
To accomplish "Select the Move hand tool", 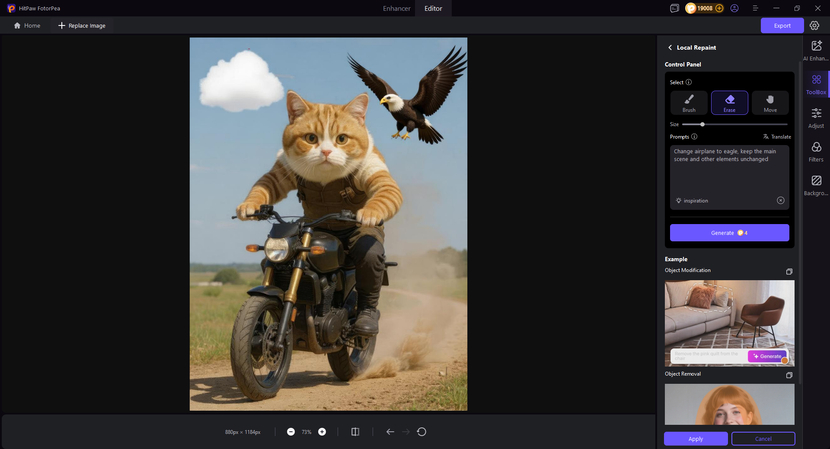I will (x=770, y=103).
